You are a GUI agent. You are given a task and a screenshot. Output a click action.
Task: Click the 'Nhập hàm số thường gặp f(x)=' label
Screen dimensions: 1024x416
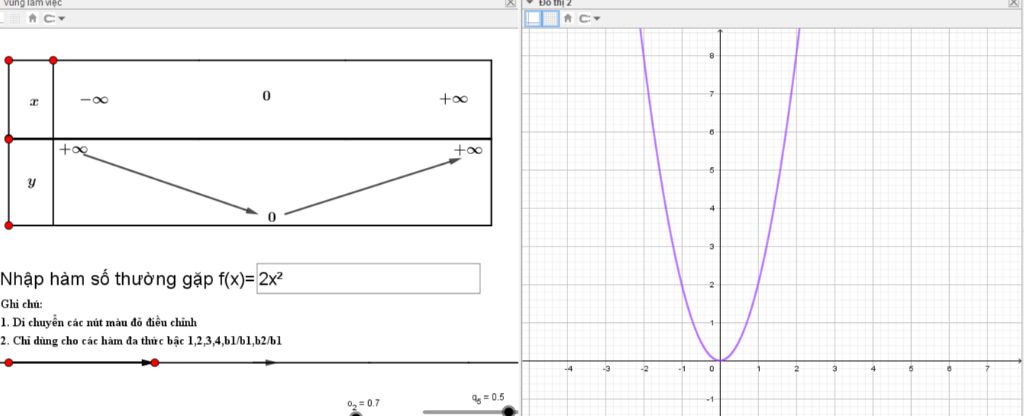coord(128,280)
